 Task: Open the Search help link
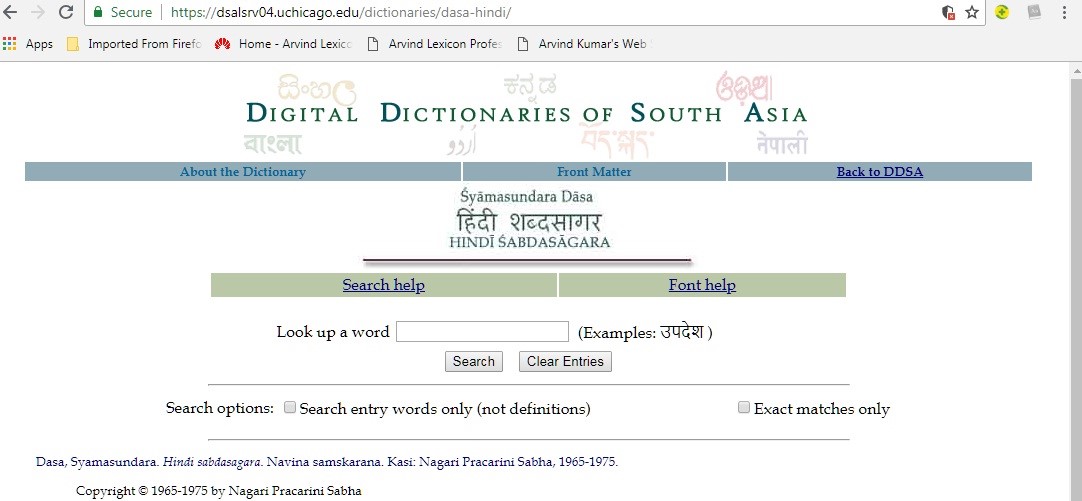click(384, 285)
